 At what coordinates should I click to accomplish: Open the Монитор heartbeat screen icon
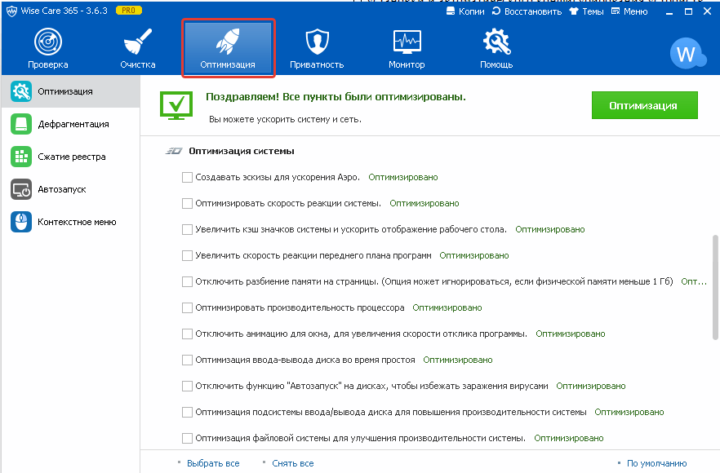[x=407, y=42]
